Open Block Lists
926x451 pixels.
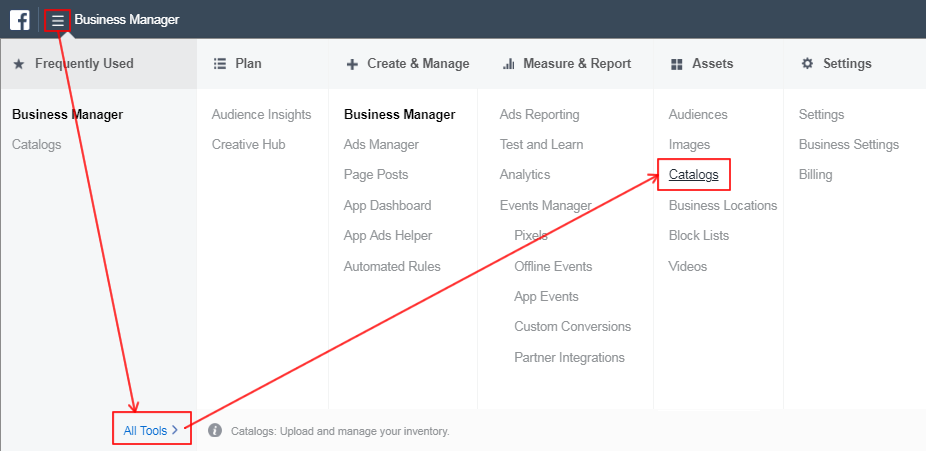[x=699, y=236]
